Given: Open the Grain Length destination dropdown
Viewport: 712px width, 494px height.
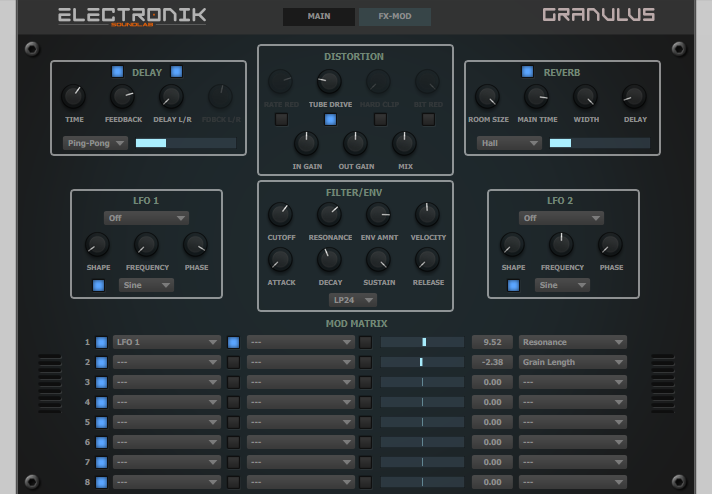Looking at the screenshot, I should pos(573,362).
